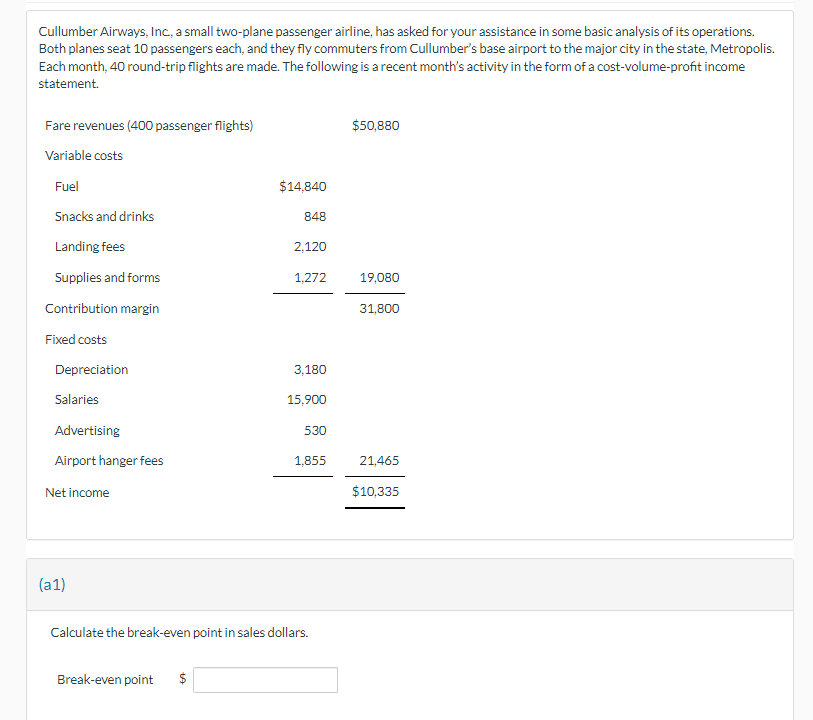813x720 pixels.
Task: Click the 'Snacks and drinks' label
Action: pyautogui.click(x=104, y=216)
